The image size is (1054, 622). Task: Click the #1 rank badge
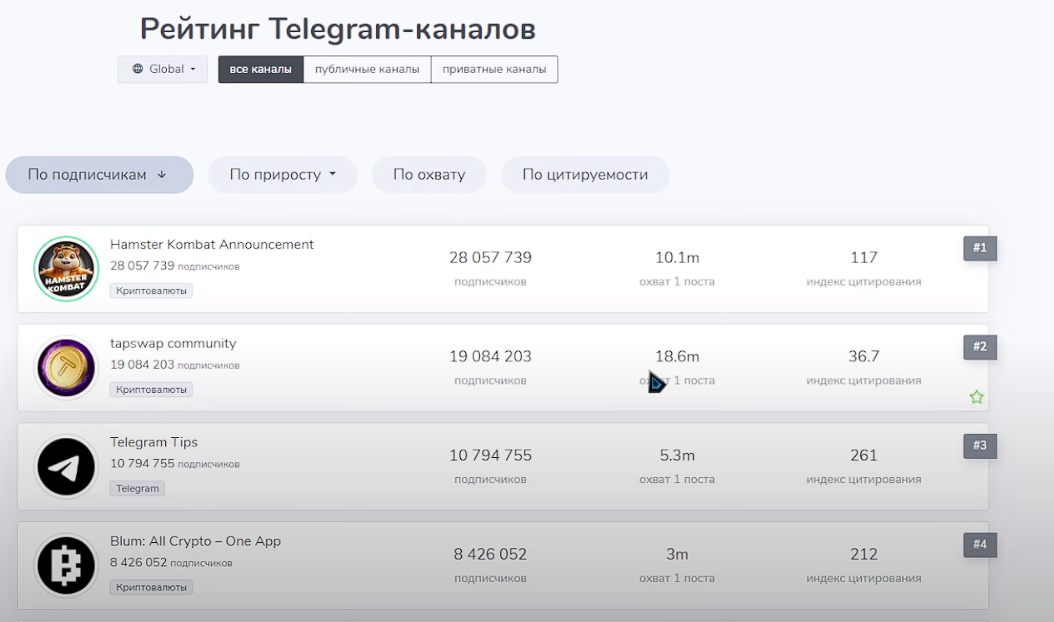[x=980, y=248]
